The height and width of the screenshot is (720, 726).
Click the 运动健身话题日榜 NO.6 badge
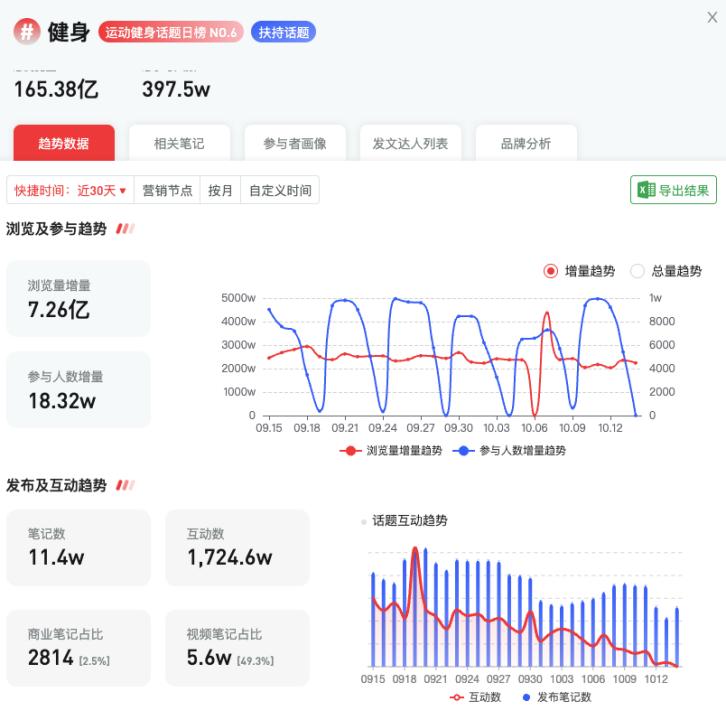pos(170,32)
